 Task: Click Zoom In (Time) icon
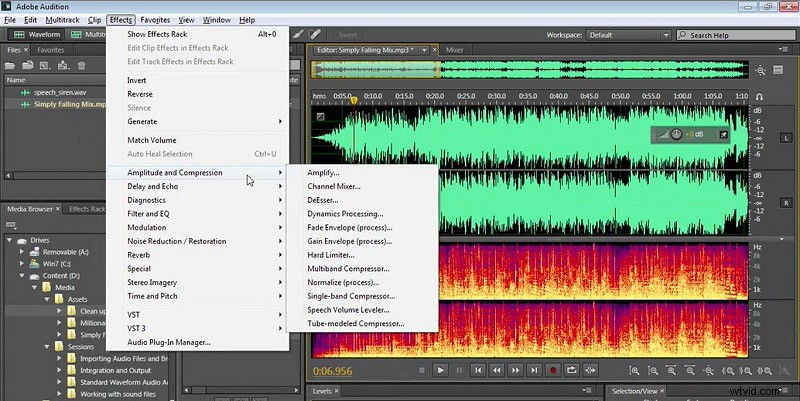(x=671, y=371)
